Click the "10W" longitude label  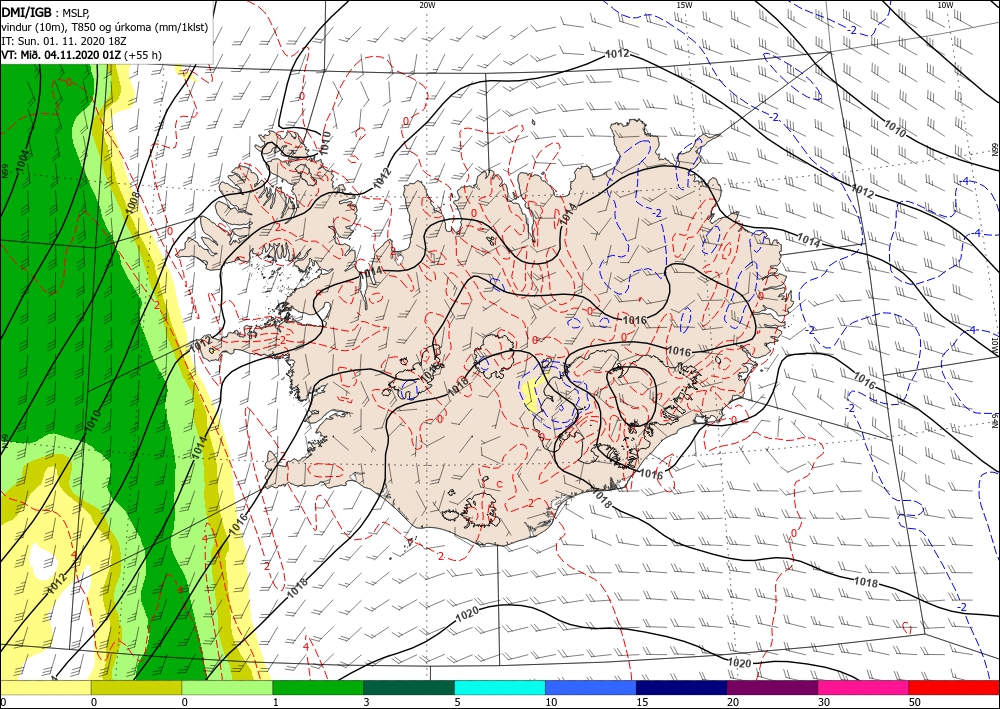coord(945,5)
